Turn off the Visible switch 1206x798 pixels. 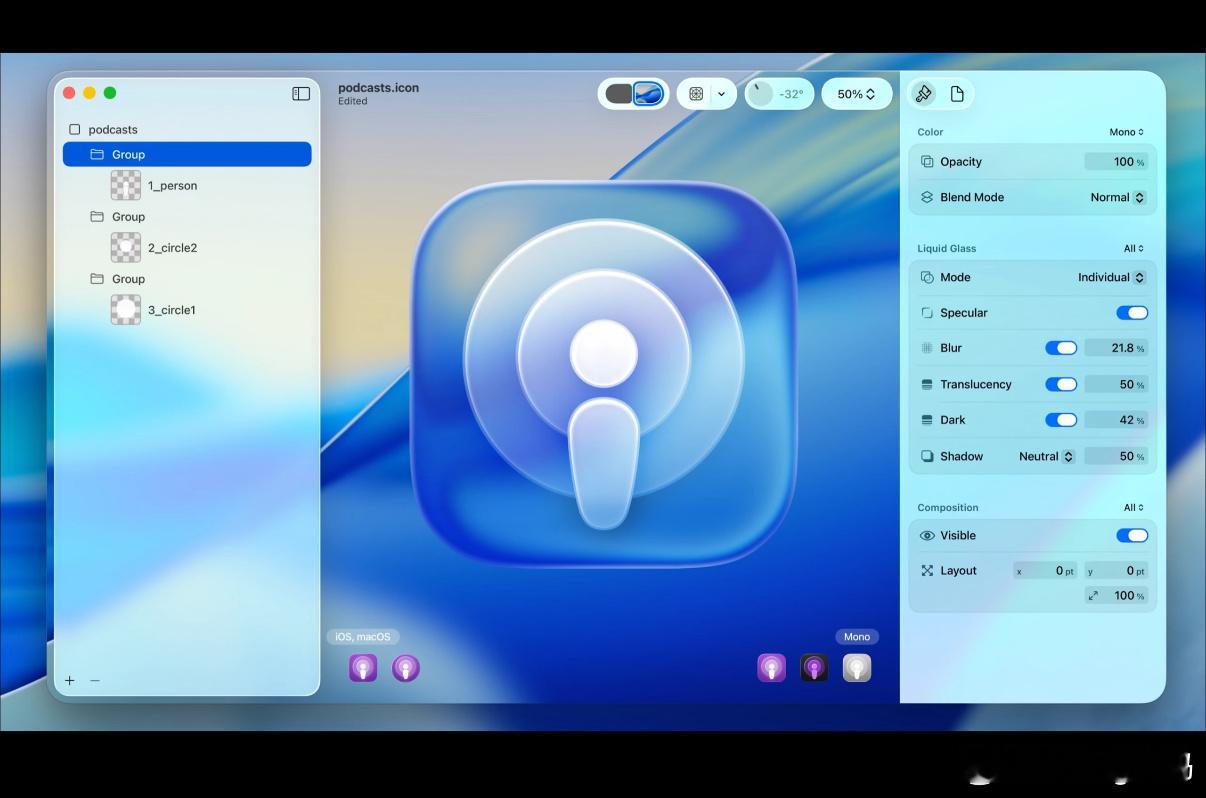point(1131,536)
